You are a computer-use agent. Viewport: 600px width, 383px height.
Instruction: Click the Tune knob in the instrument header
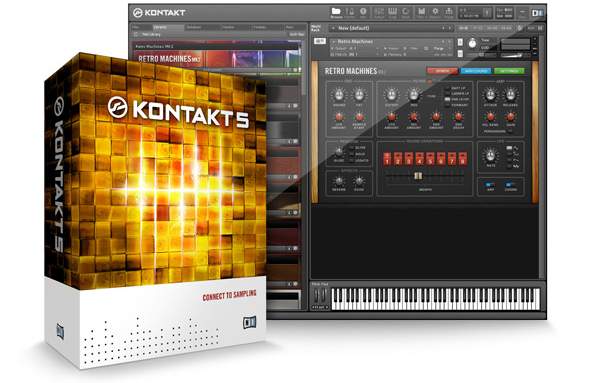(x=473, y=44)
